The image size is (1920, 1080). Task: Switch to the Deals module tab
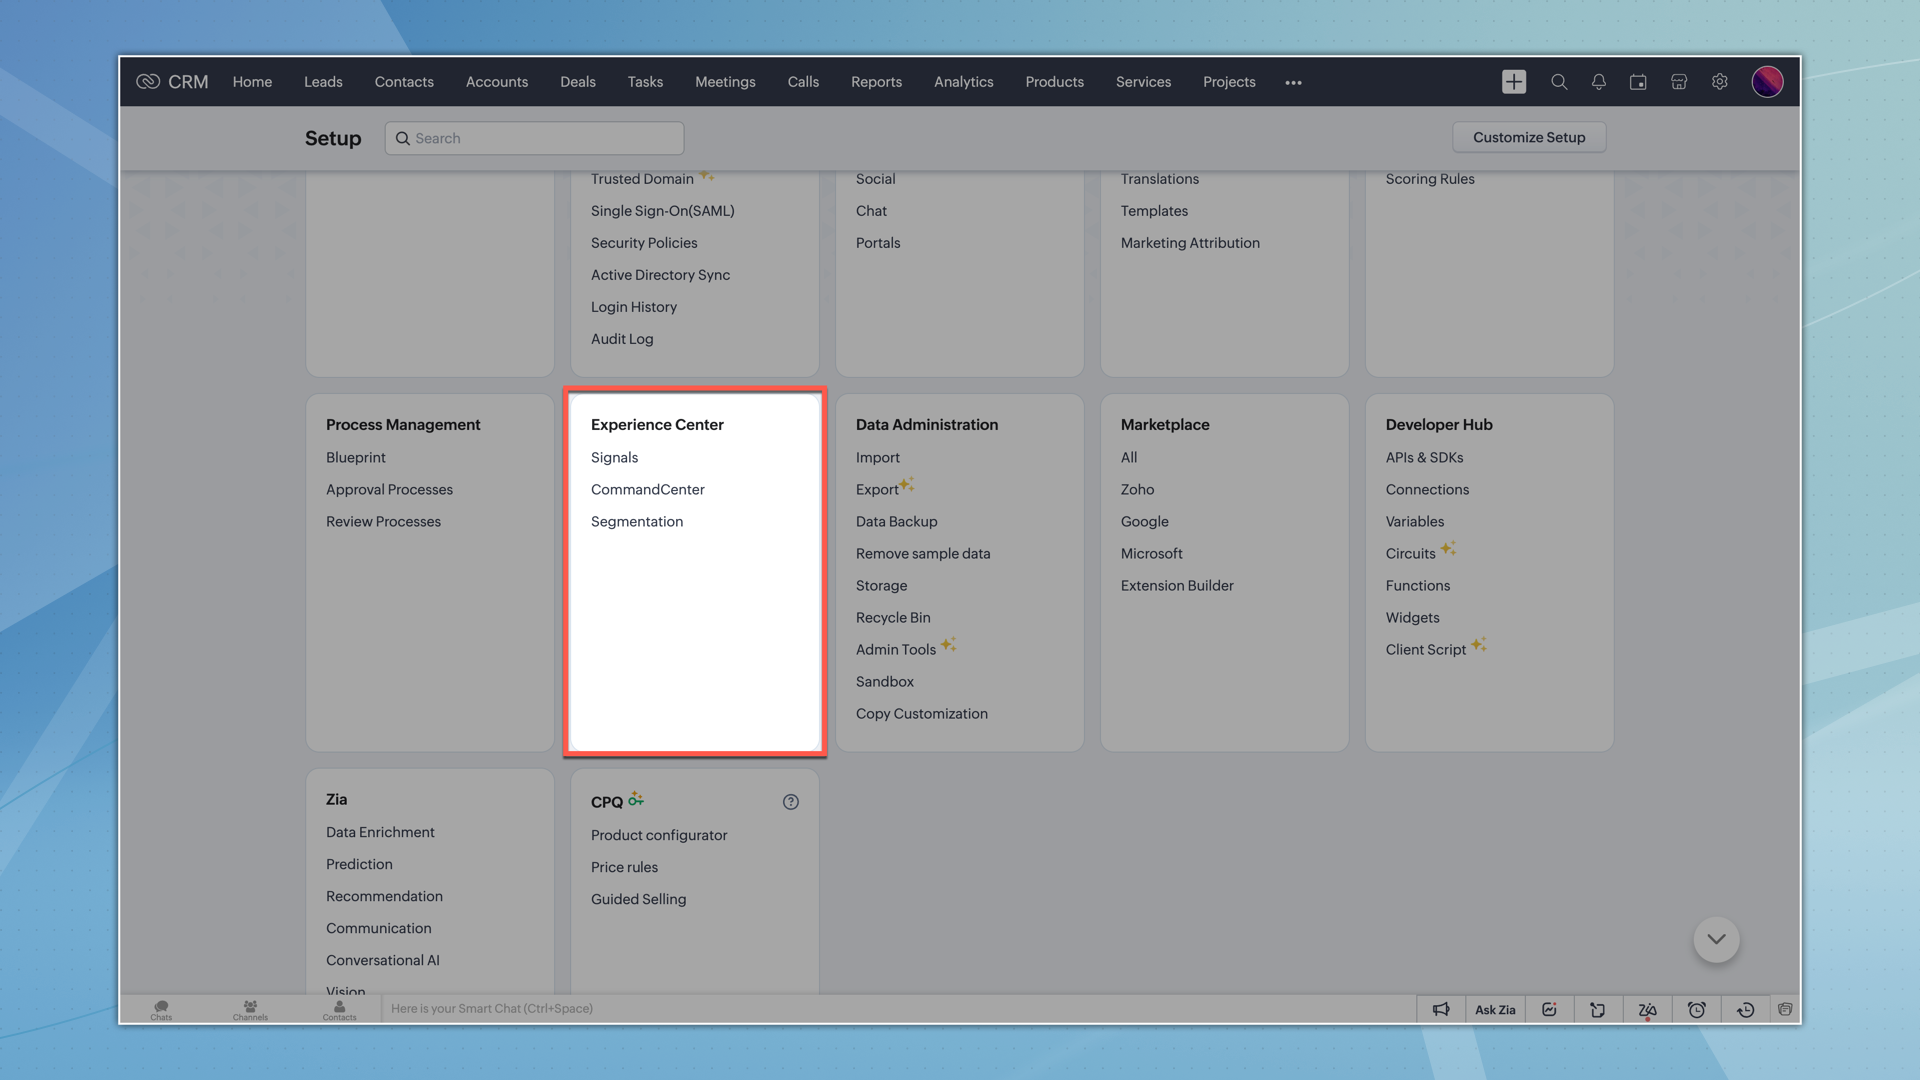(x=577, y=82)
